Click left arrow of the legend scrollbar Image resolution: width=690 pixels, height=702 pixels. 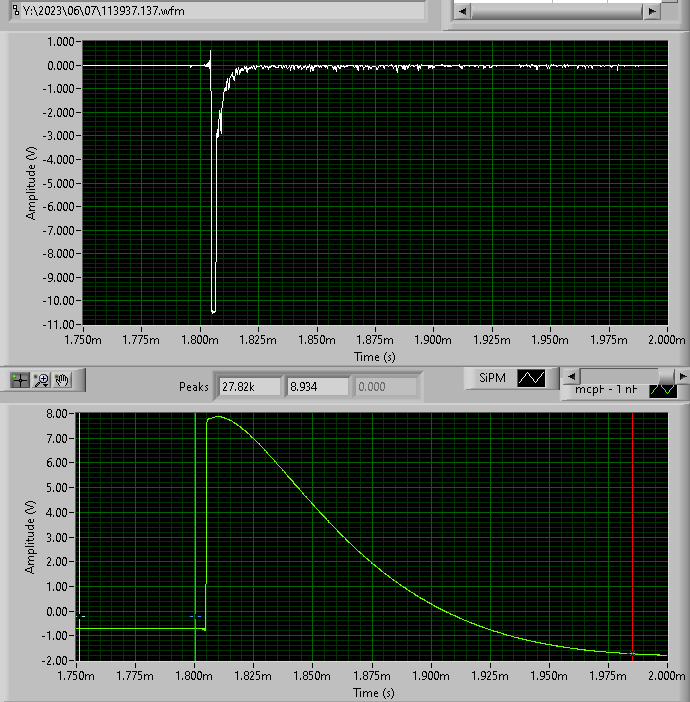tap(571, 377)
